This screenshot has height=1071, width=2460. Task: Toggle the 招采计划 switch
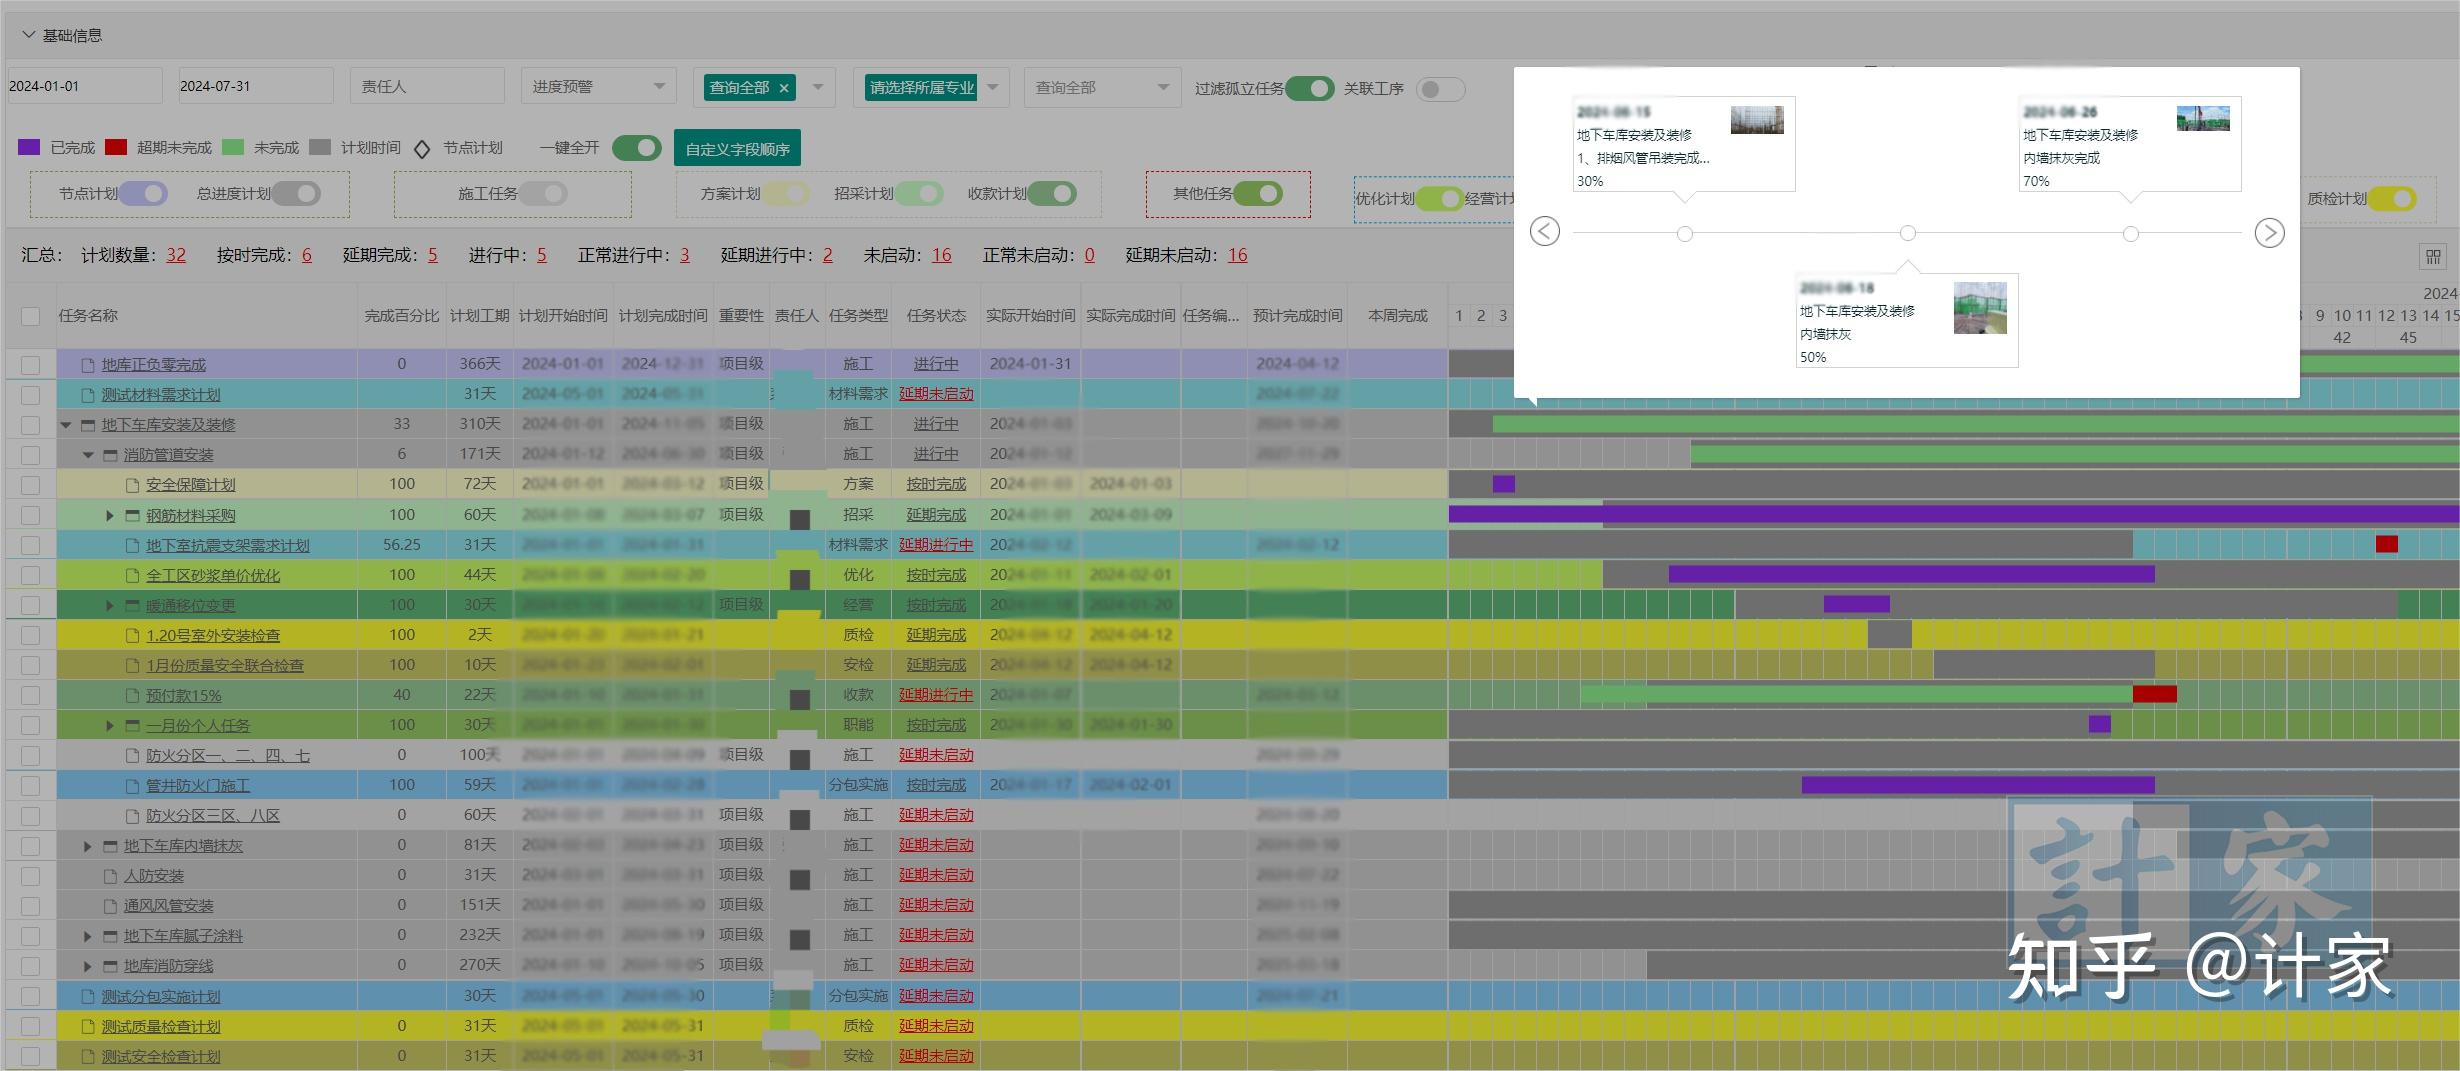point(919,193)
